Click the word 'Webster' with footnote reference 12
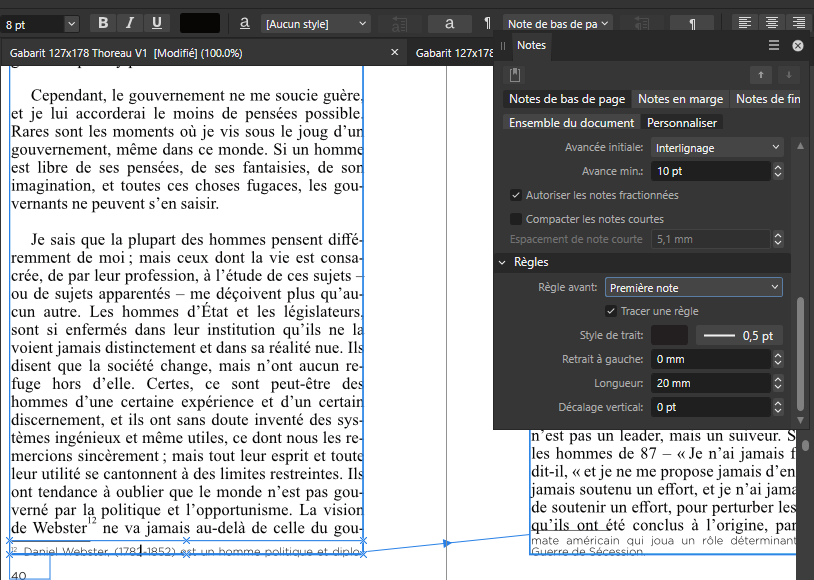Image resolution: width=814 pixels, height=580 pixels. coord(60,528)
